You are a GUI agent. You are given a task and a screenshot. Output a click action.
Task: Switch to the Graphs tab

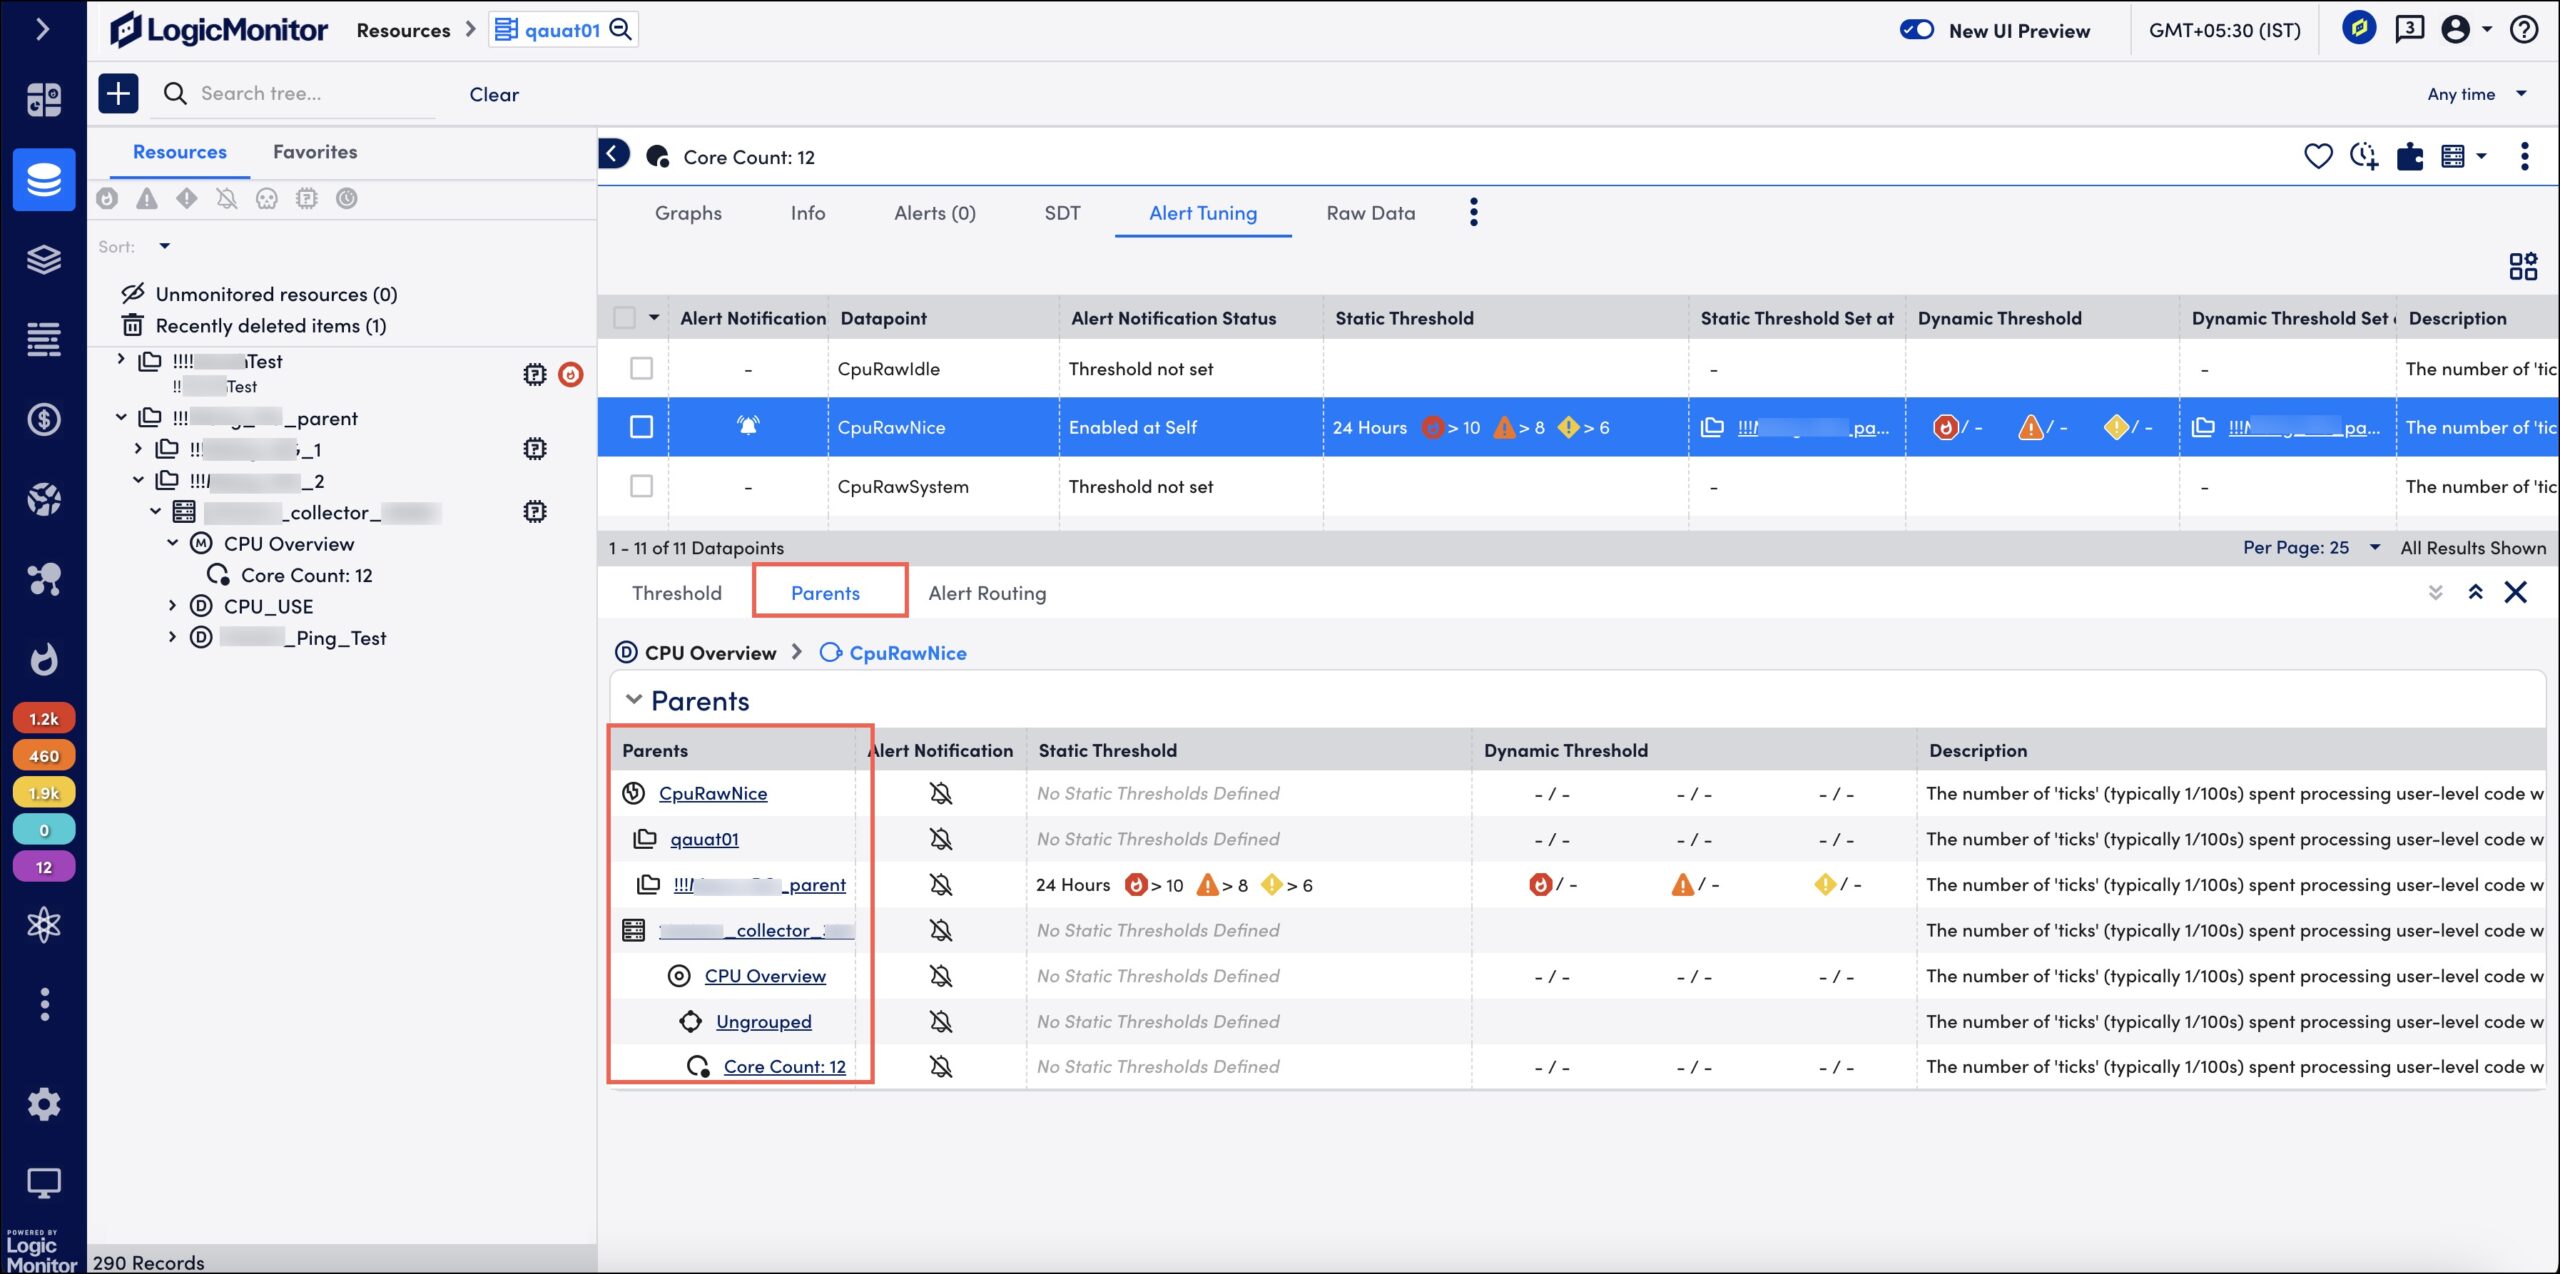(x=688, y=213)
